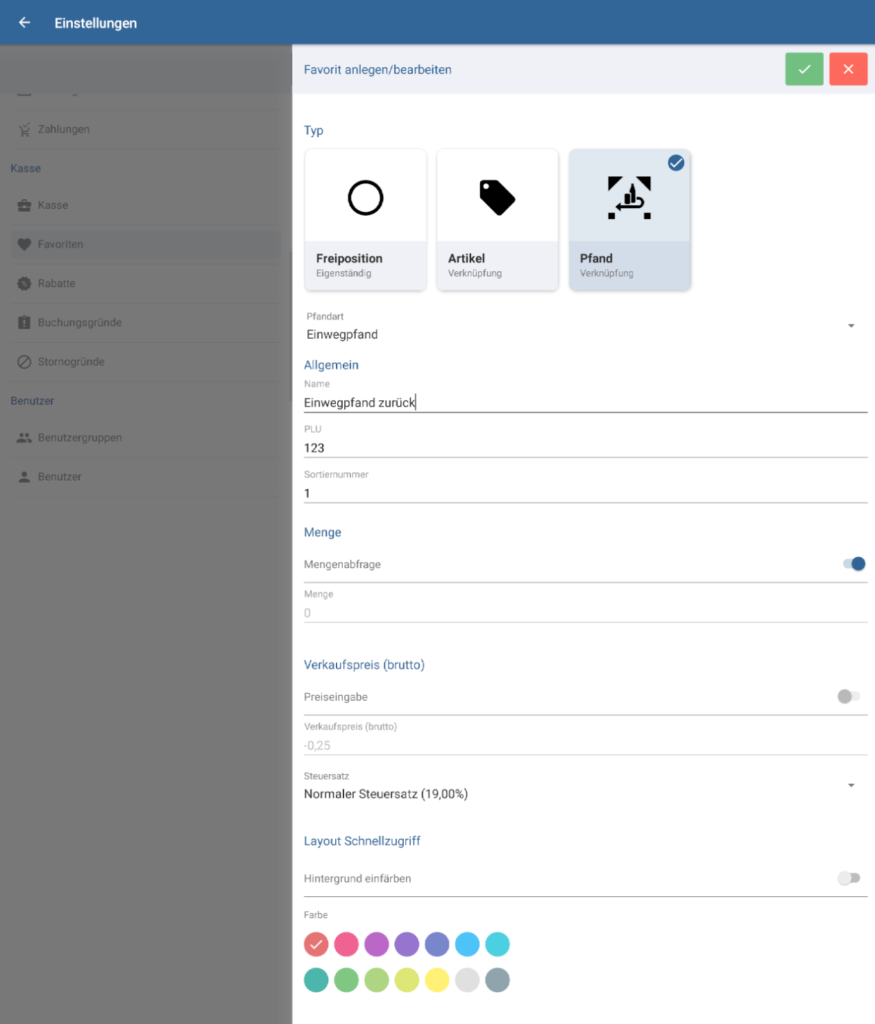Click the Sortiernummer field
This screenshot has height=1024, width=875.
point(584,493)
